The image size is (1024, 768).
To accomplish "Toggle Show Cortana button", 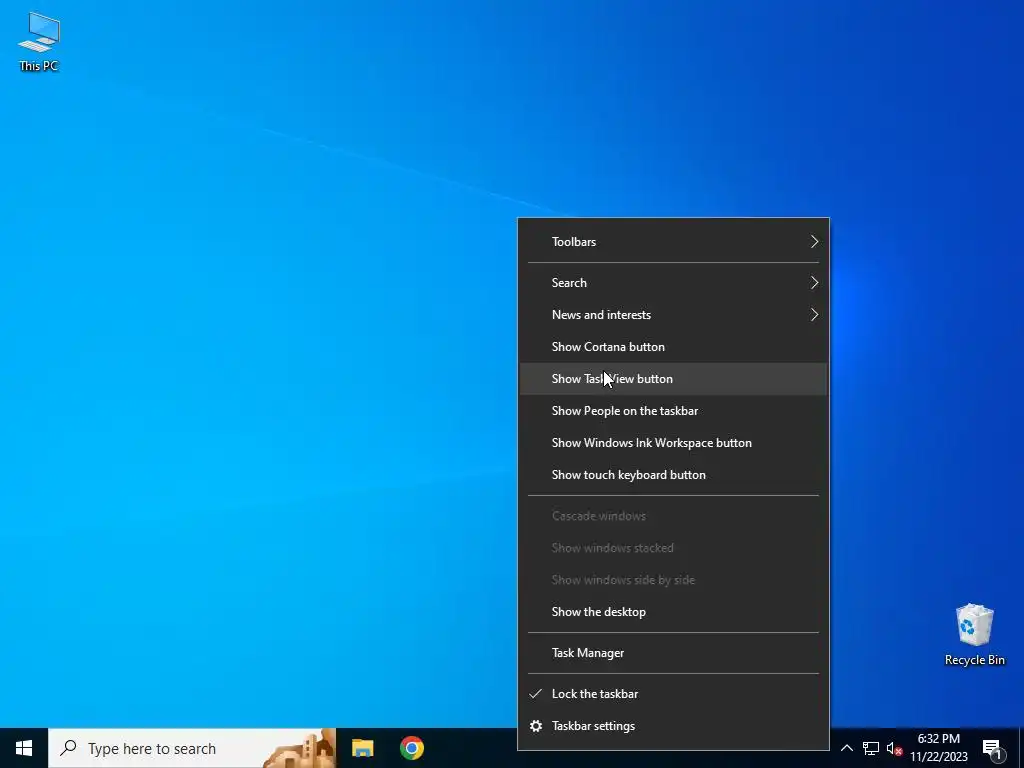I will [x=673, y=347].
